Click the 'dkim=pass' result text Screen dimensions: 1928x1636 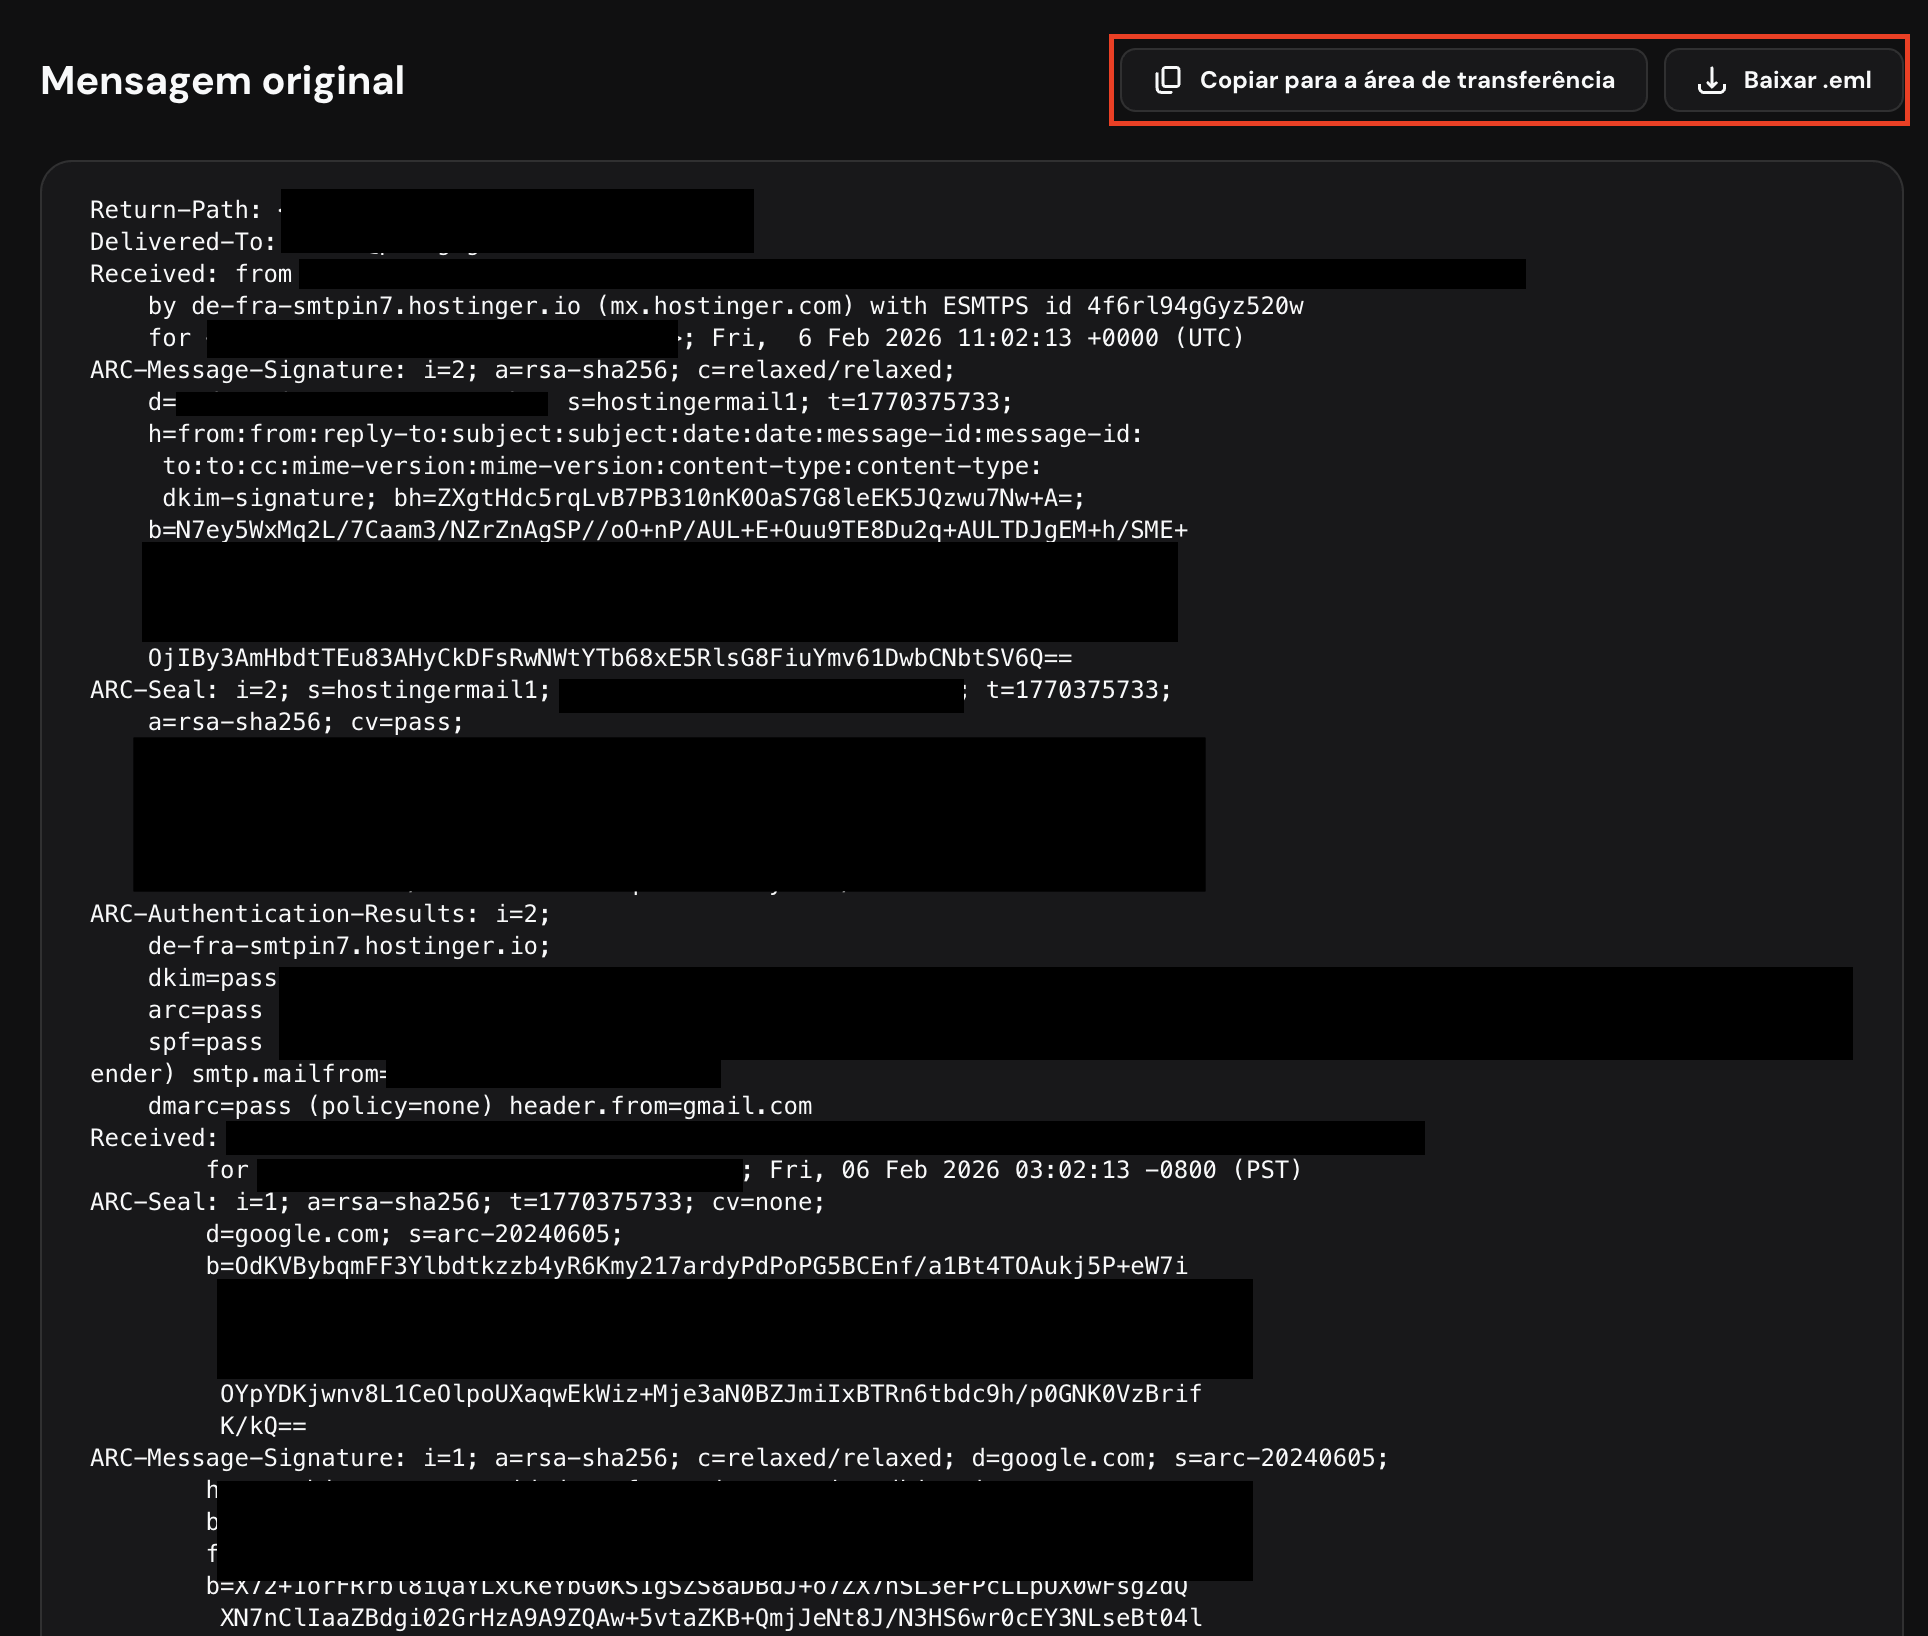click(212, 978)
